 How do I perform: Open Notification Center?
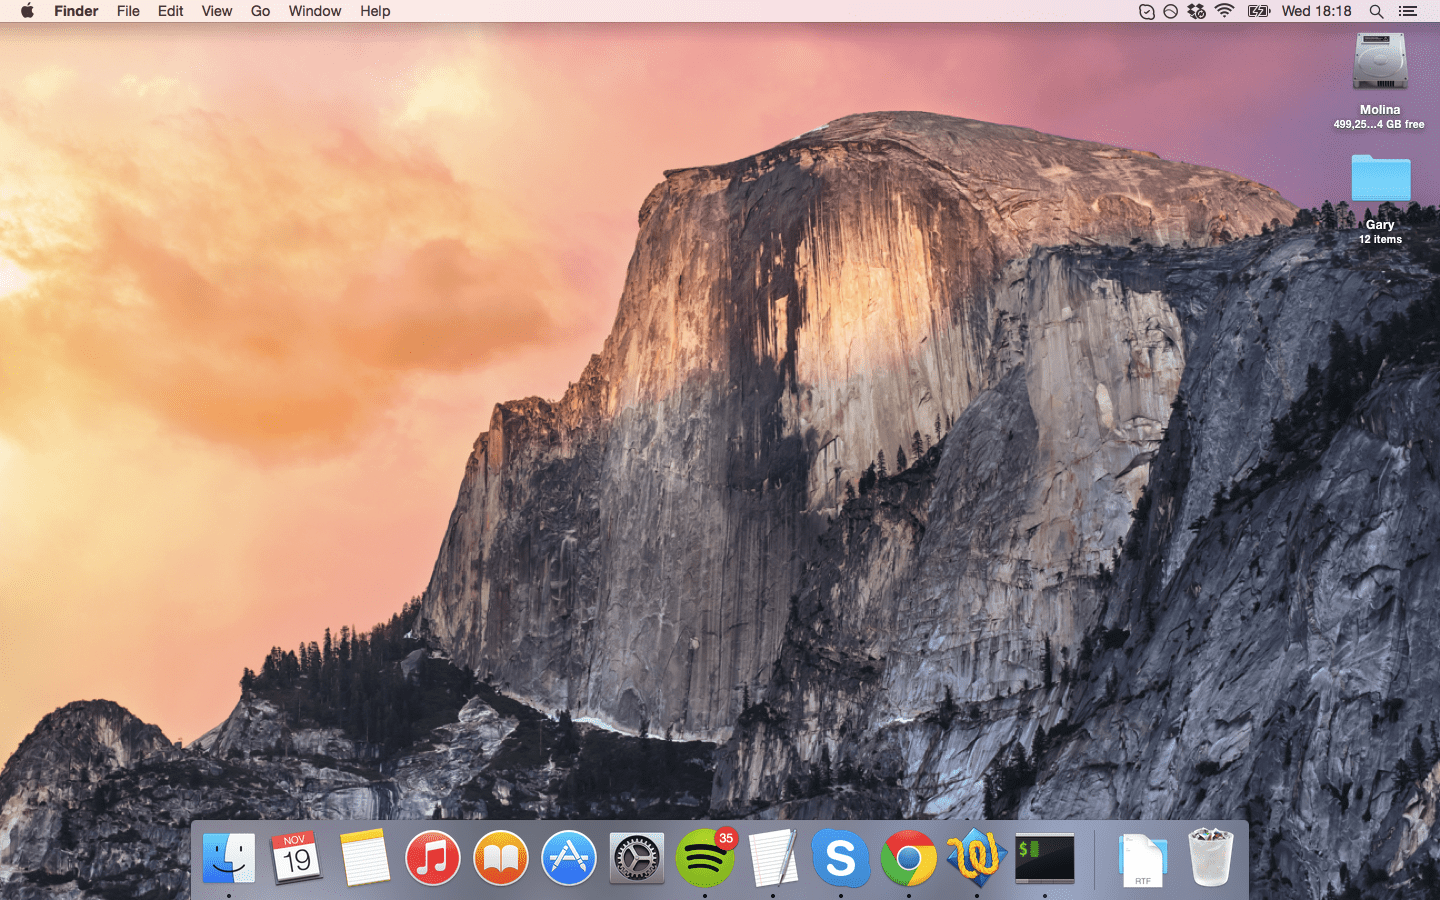coord(1408,11)
